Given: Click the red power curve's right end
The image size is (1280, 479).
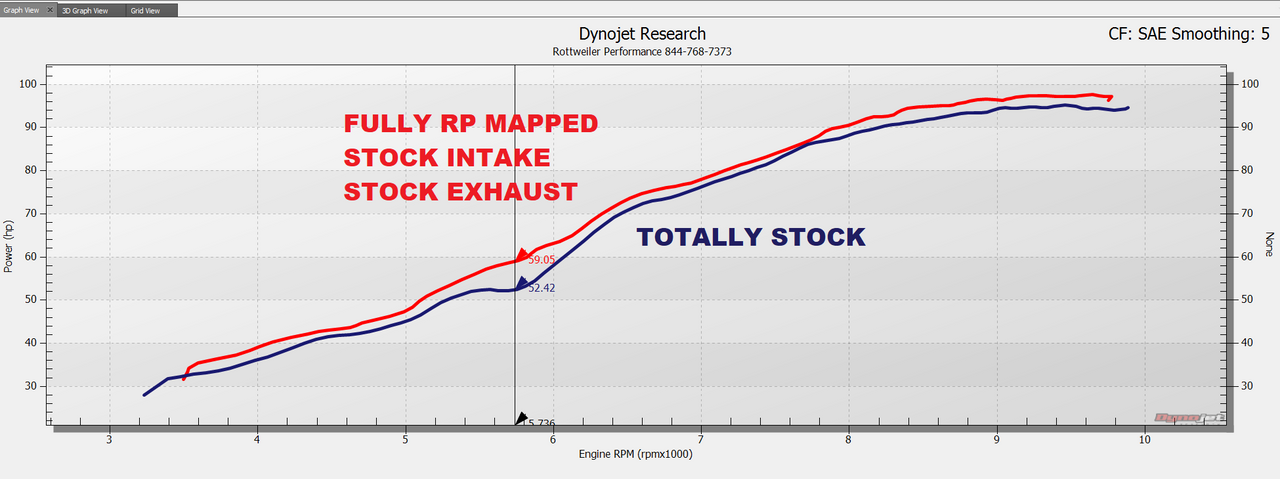Looking at the screenshot, I should click(x=1110, y=98).
